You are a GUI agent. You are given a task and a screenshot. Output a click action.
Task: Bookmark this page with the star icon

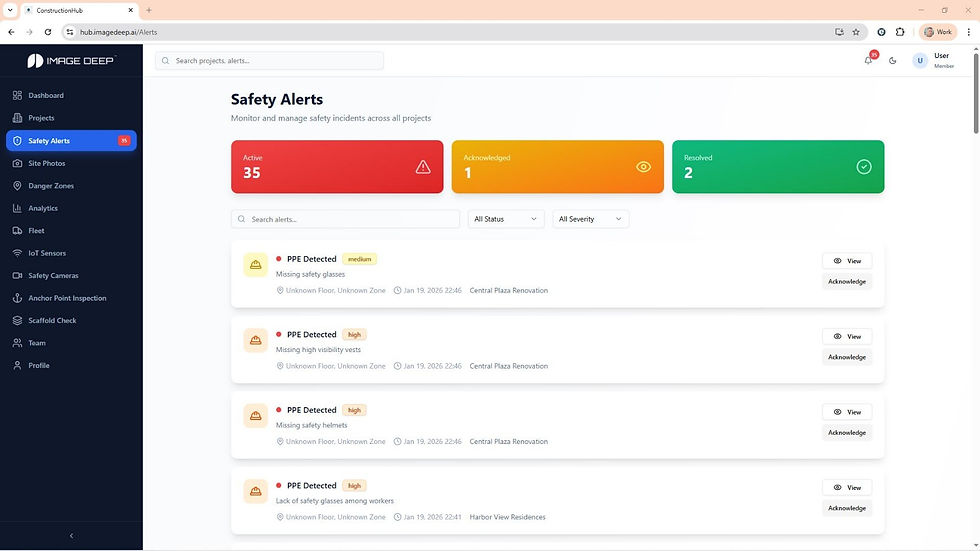click(x=856, y=32)
